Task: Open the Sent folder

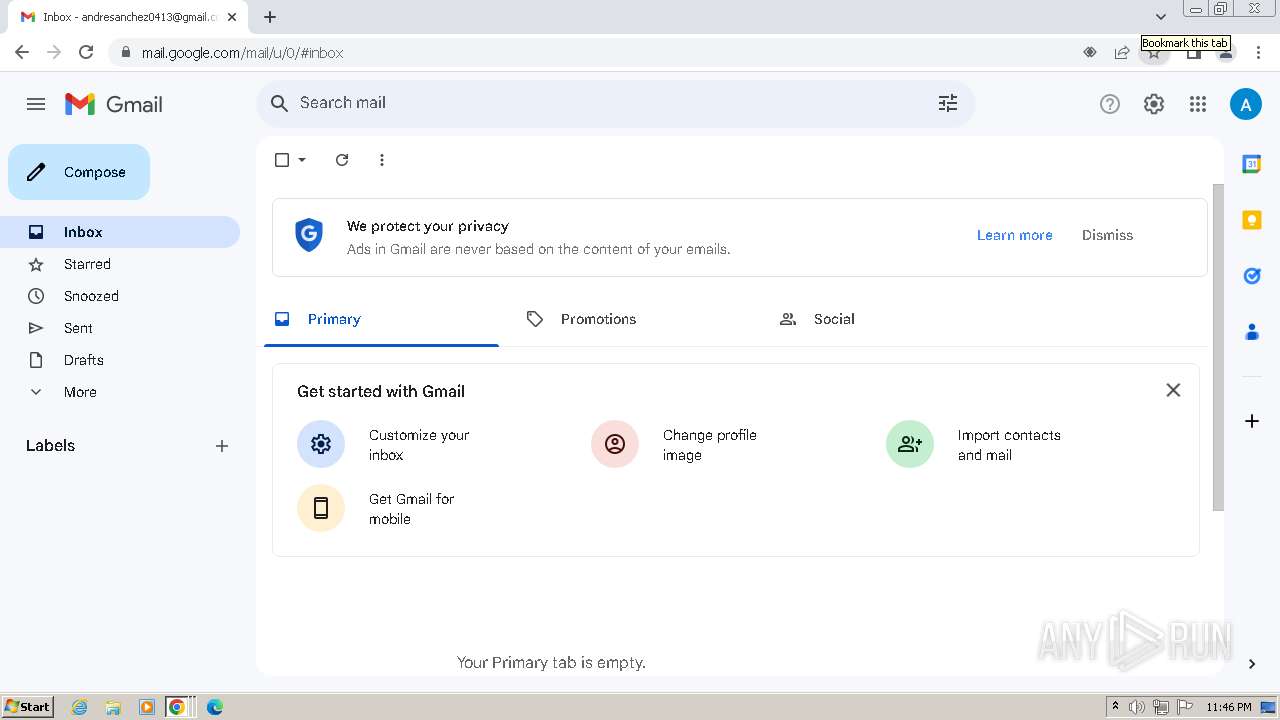Action: click(x=120, y=328)
